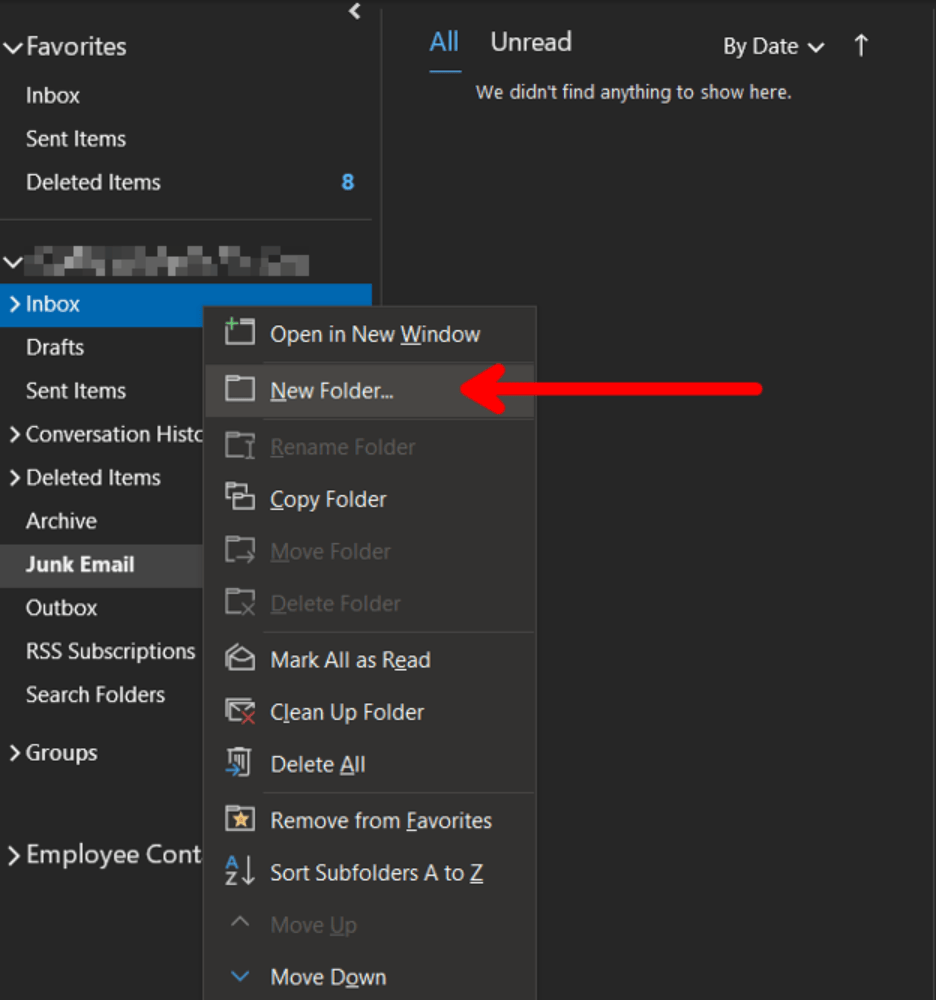Image resolution: width=936 pixels, height=1000 pixels.
Task: Choose New Folder... from context menu
Action: [331, 390]
